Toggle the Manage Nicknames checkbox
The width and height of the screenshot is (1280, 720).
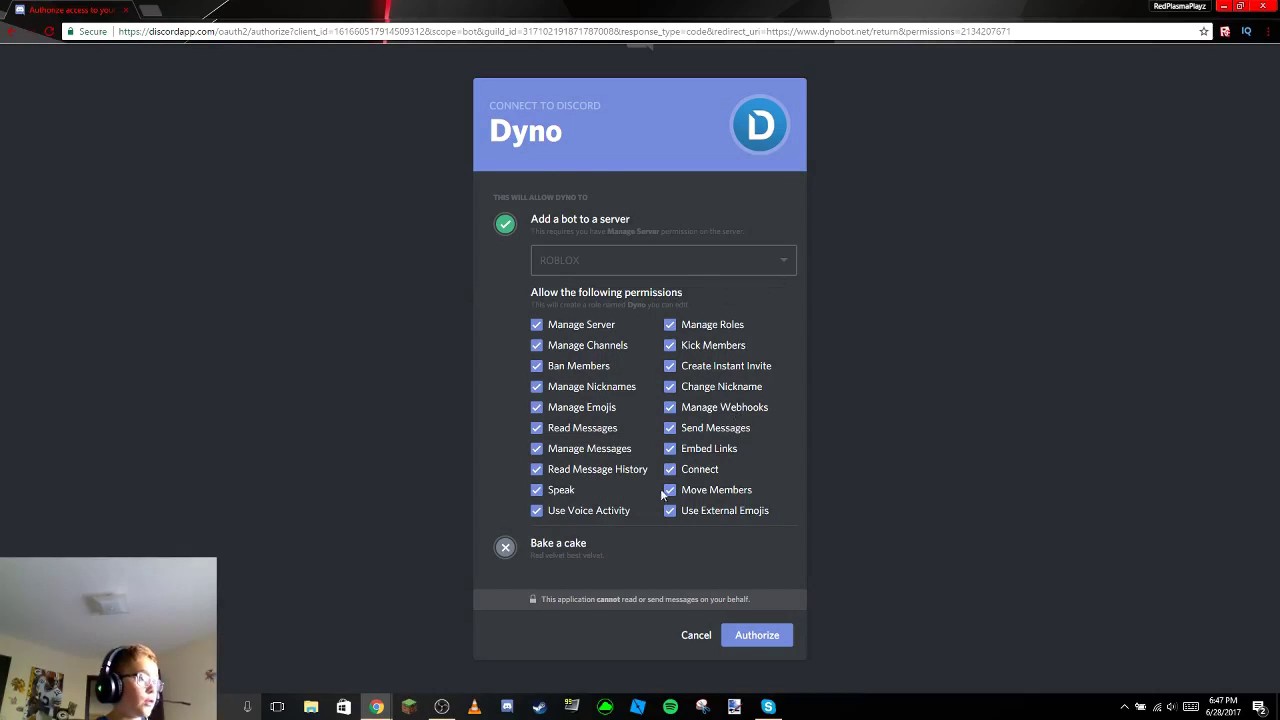coord(537,386)
